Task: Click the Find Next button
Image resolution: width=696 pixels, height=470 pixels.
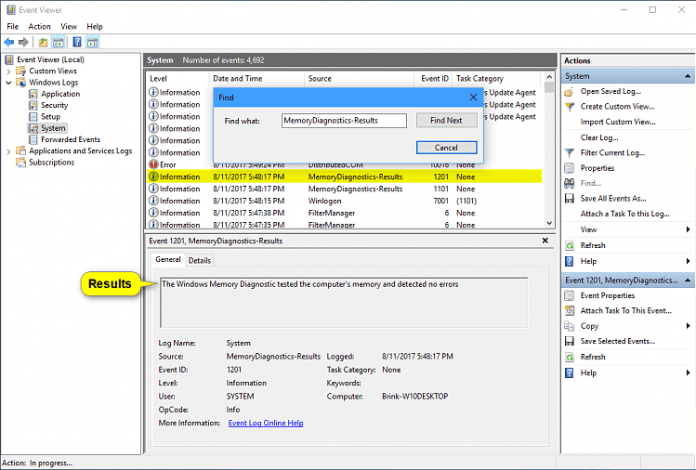Action: pos(446,120)
